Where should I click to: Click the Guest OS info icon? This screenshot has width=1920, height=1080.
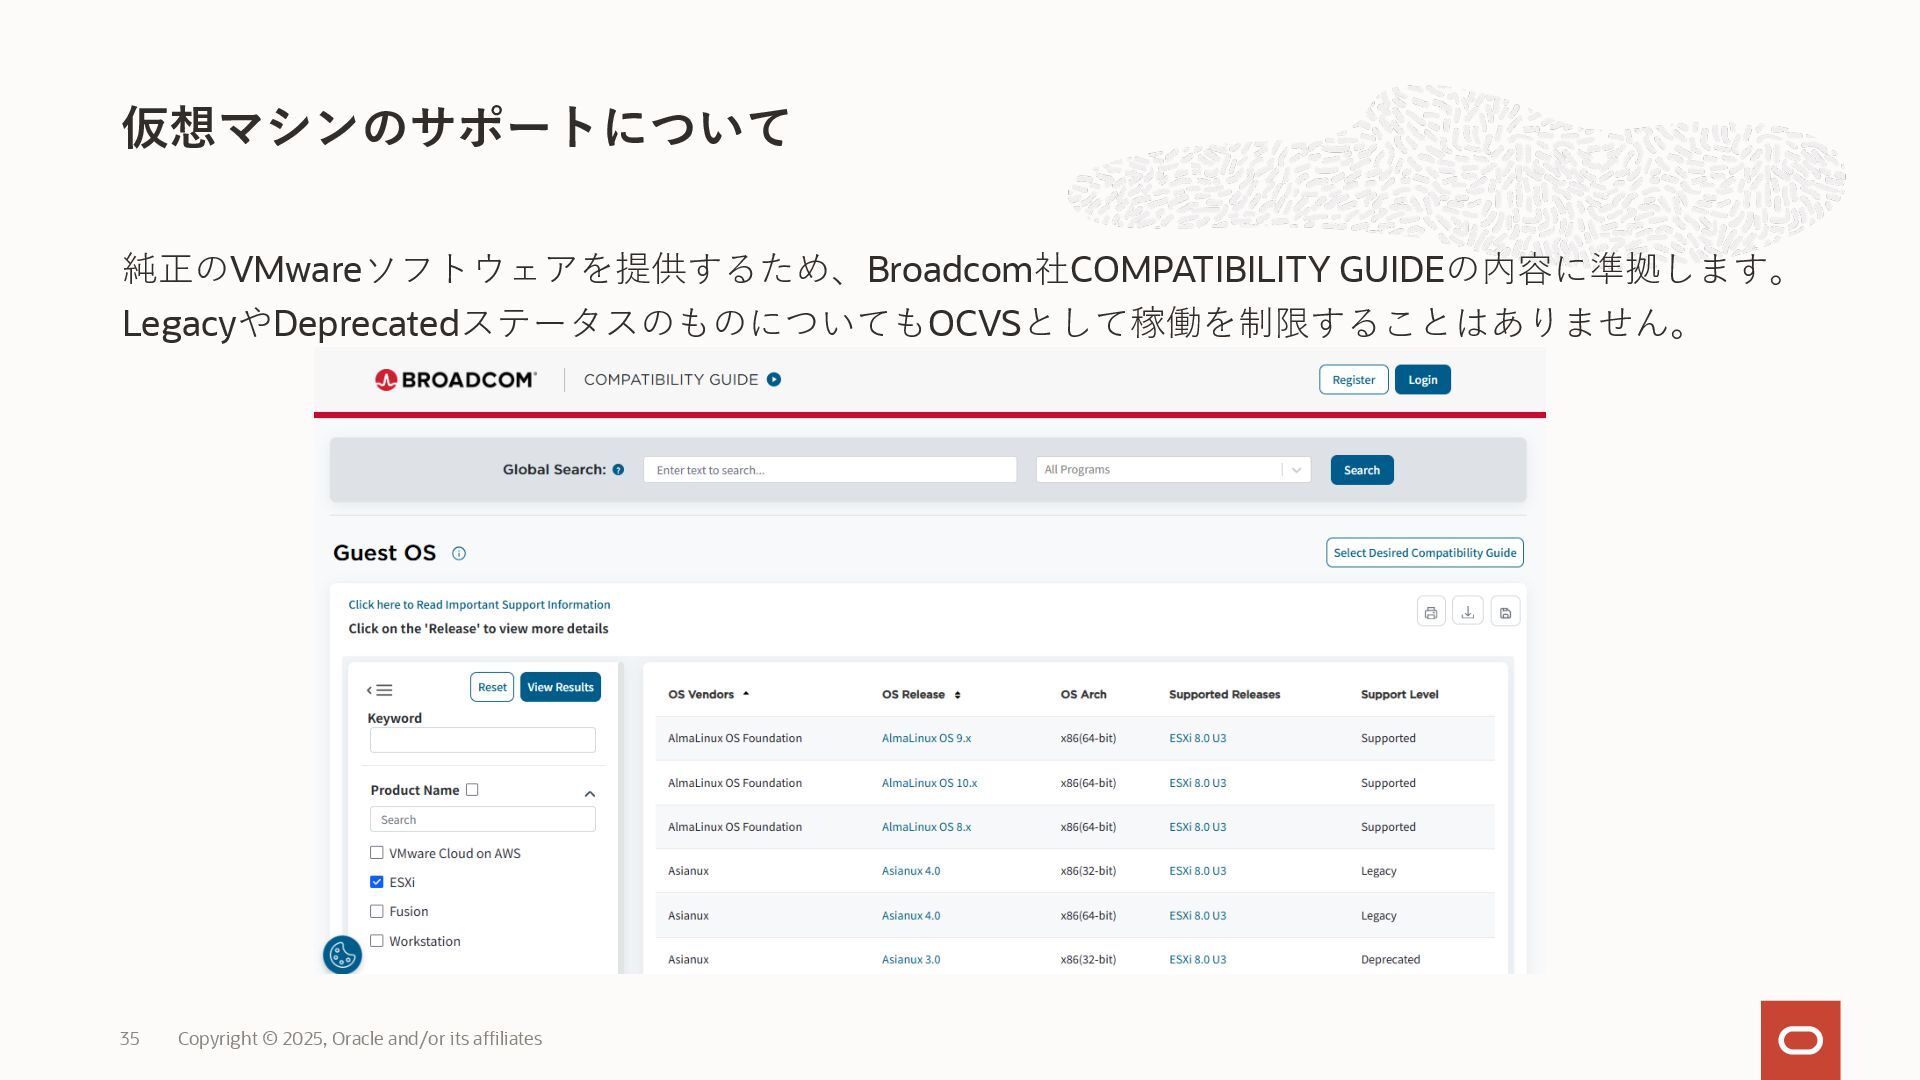click(x=459, y=553)
